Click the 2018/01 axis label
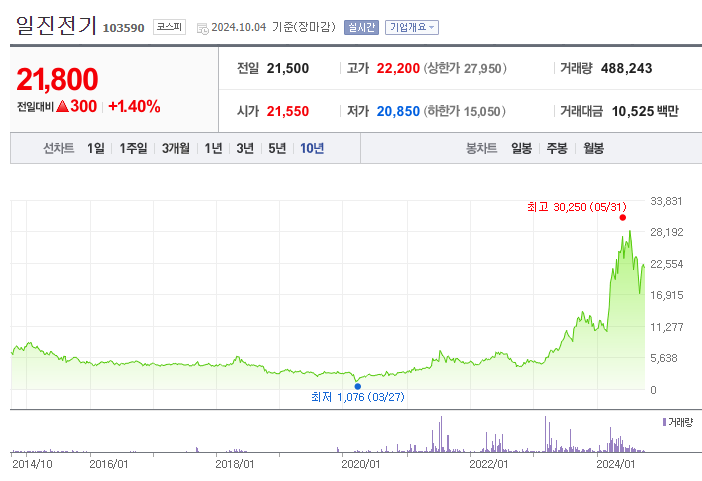The image size is (702, 481). click(235, 464)
